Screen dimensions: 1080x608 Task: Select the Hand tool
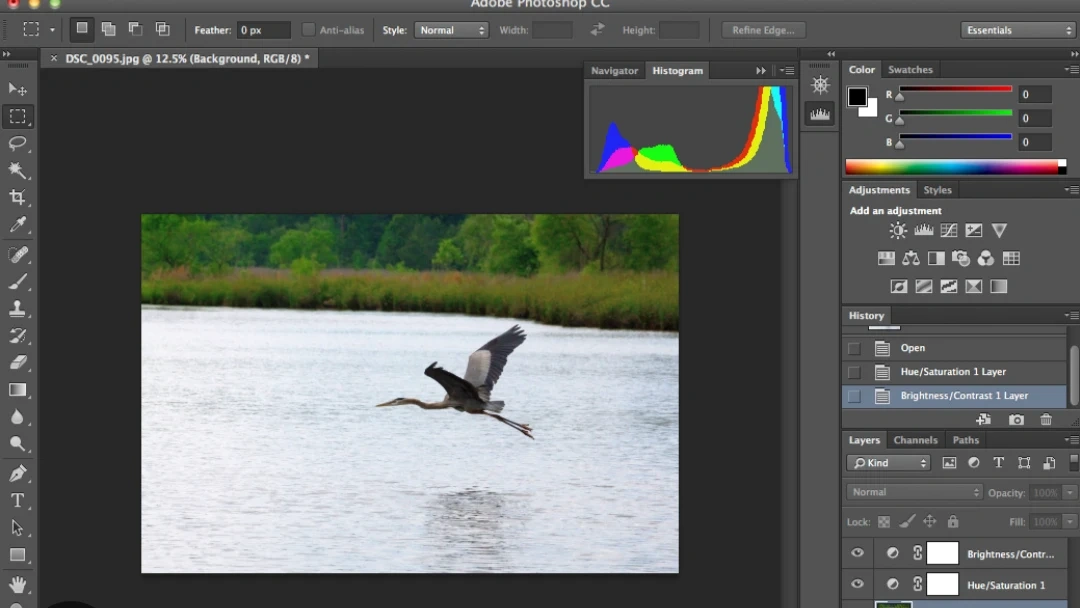[x=17, y=585]
